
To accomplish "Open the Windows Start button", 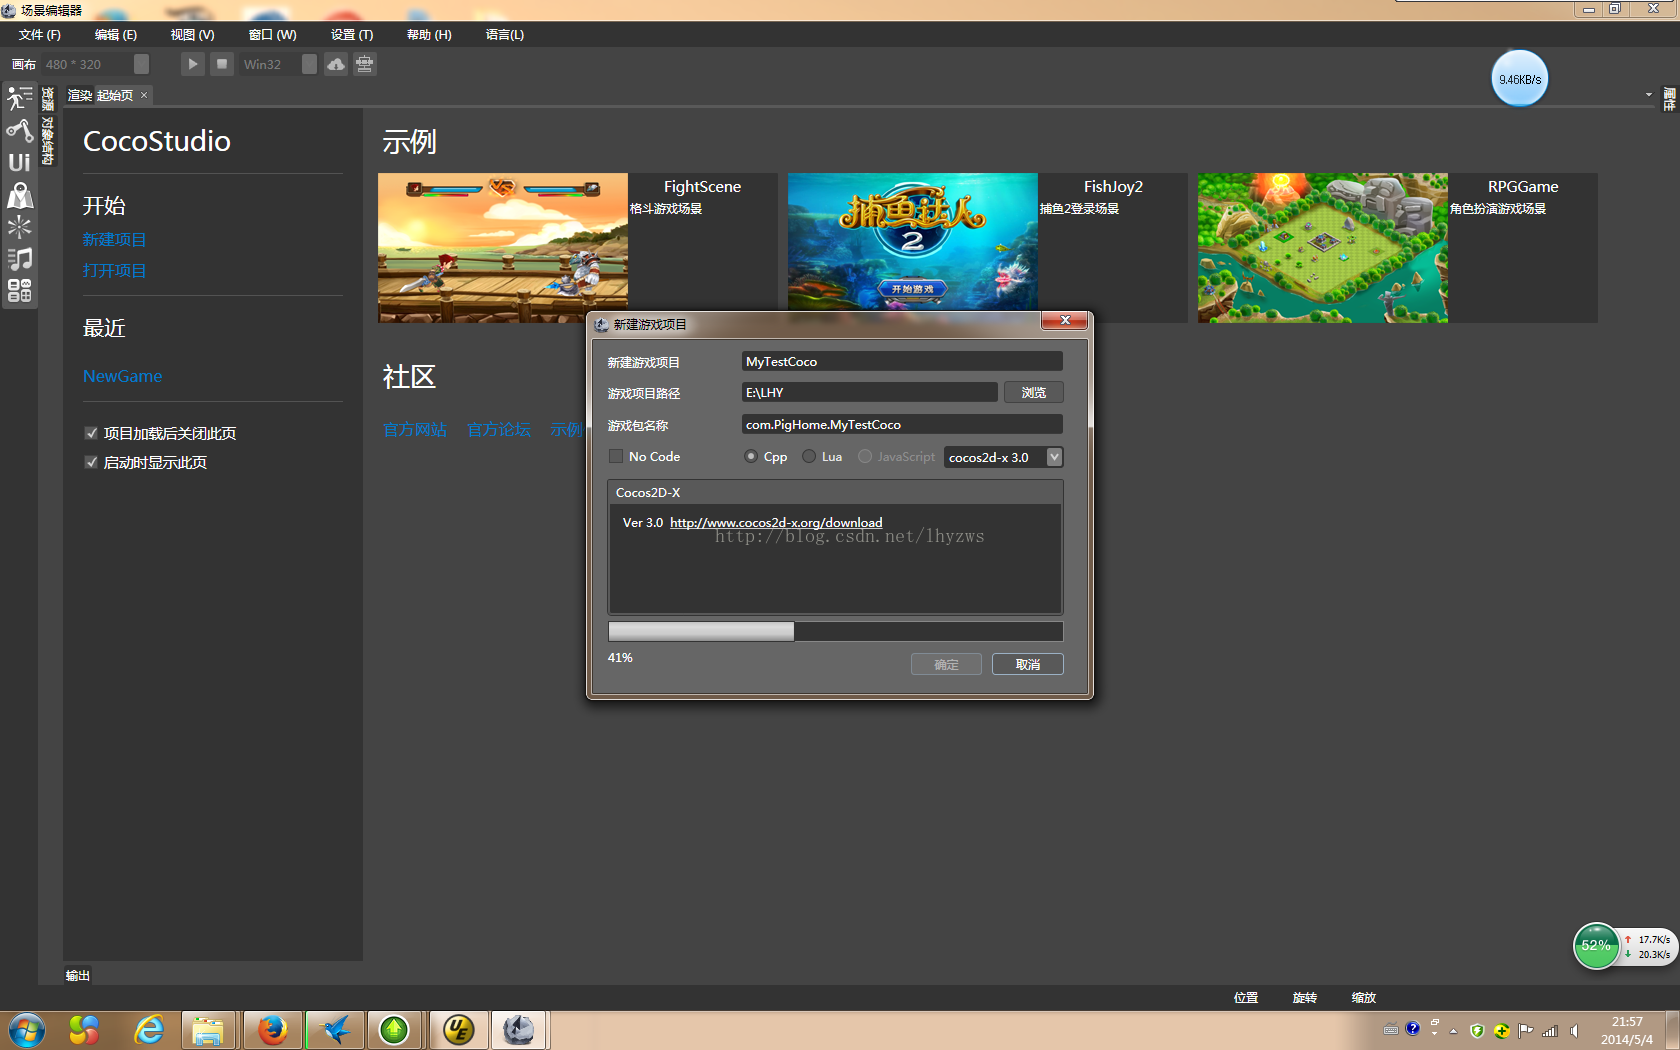I will (x=27, y=1030).
